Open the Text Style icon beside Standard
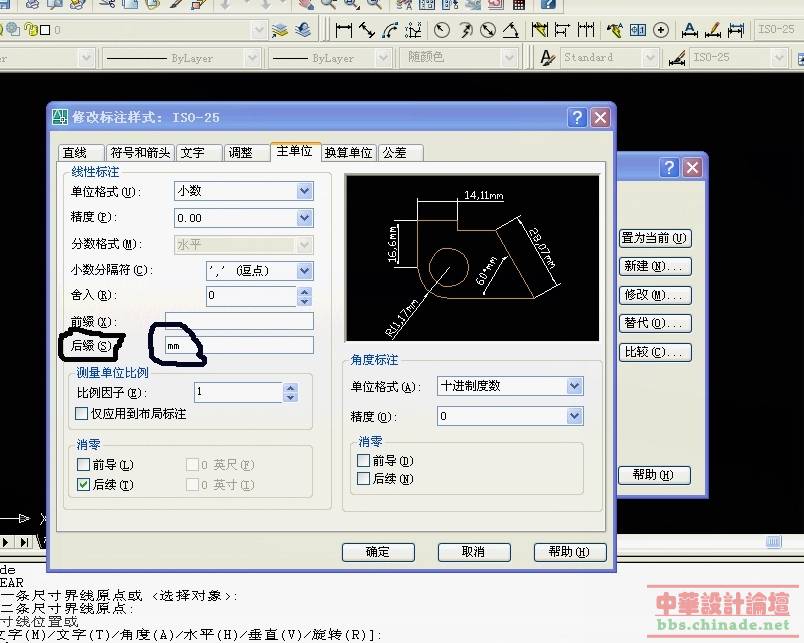Viewport: 804px width, 643px height. point(547,57)
